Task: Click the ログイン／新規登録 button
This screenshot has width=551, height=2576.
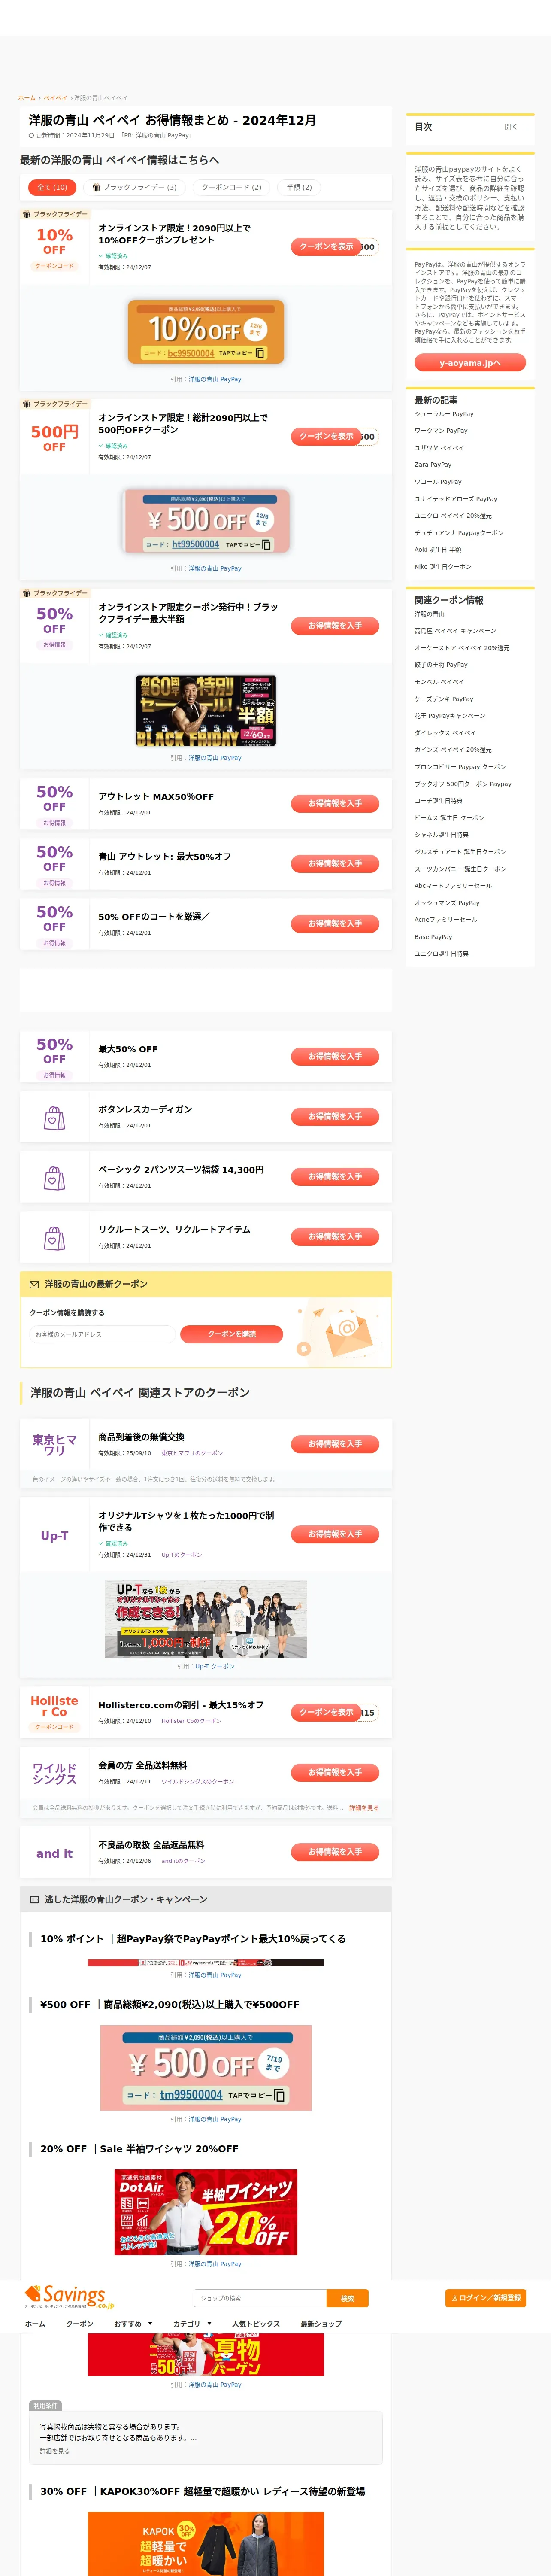Action: (485, 2298)
